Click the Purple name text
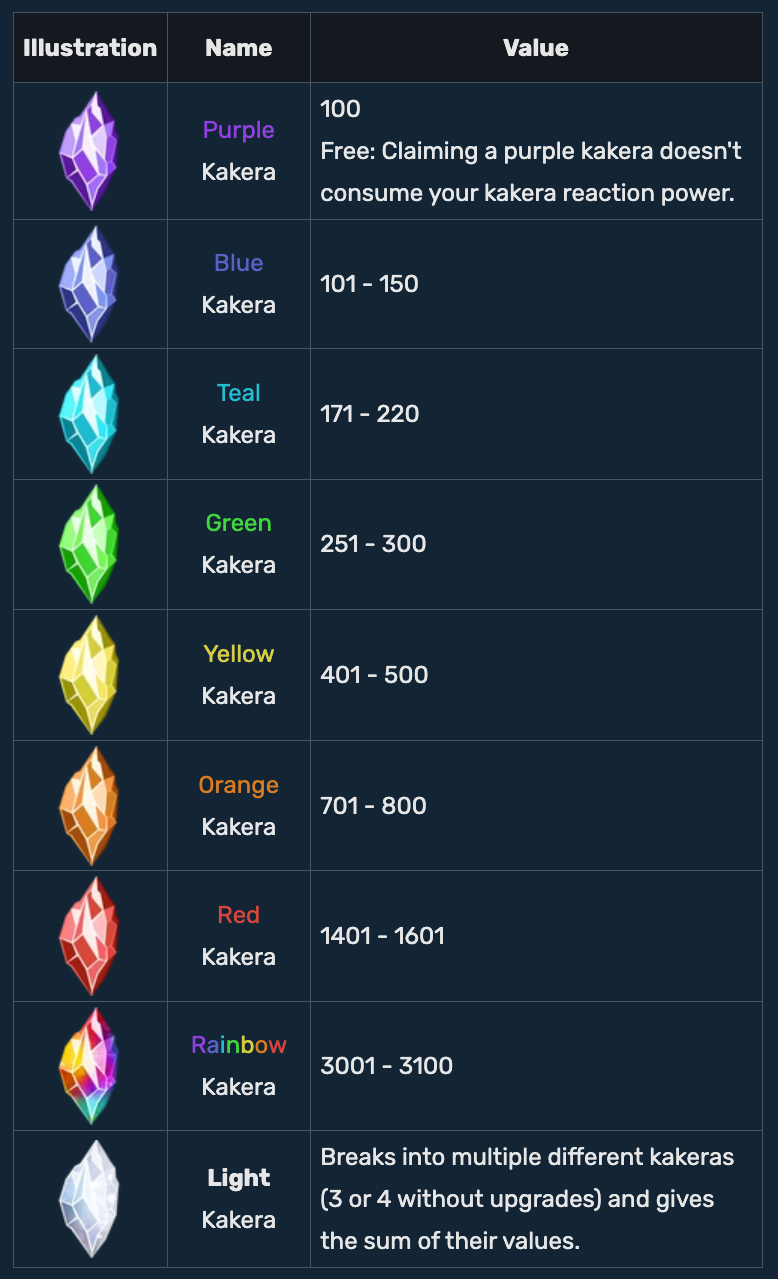 [x=238, y=130]
